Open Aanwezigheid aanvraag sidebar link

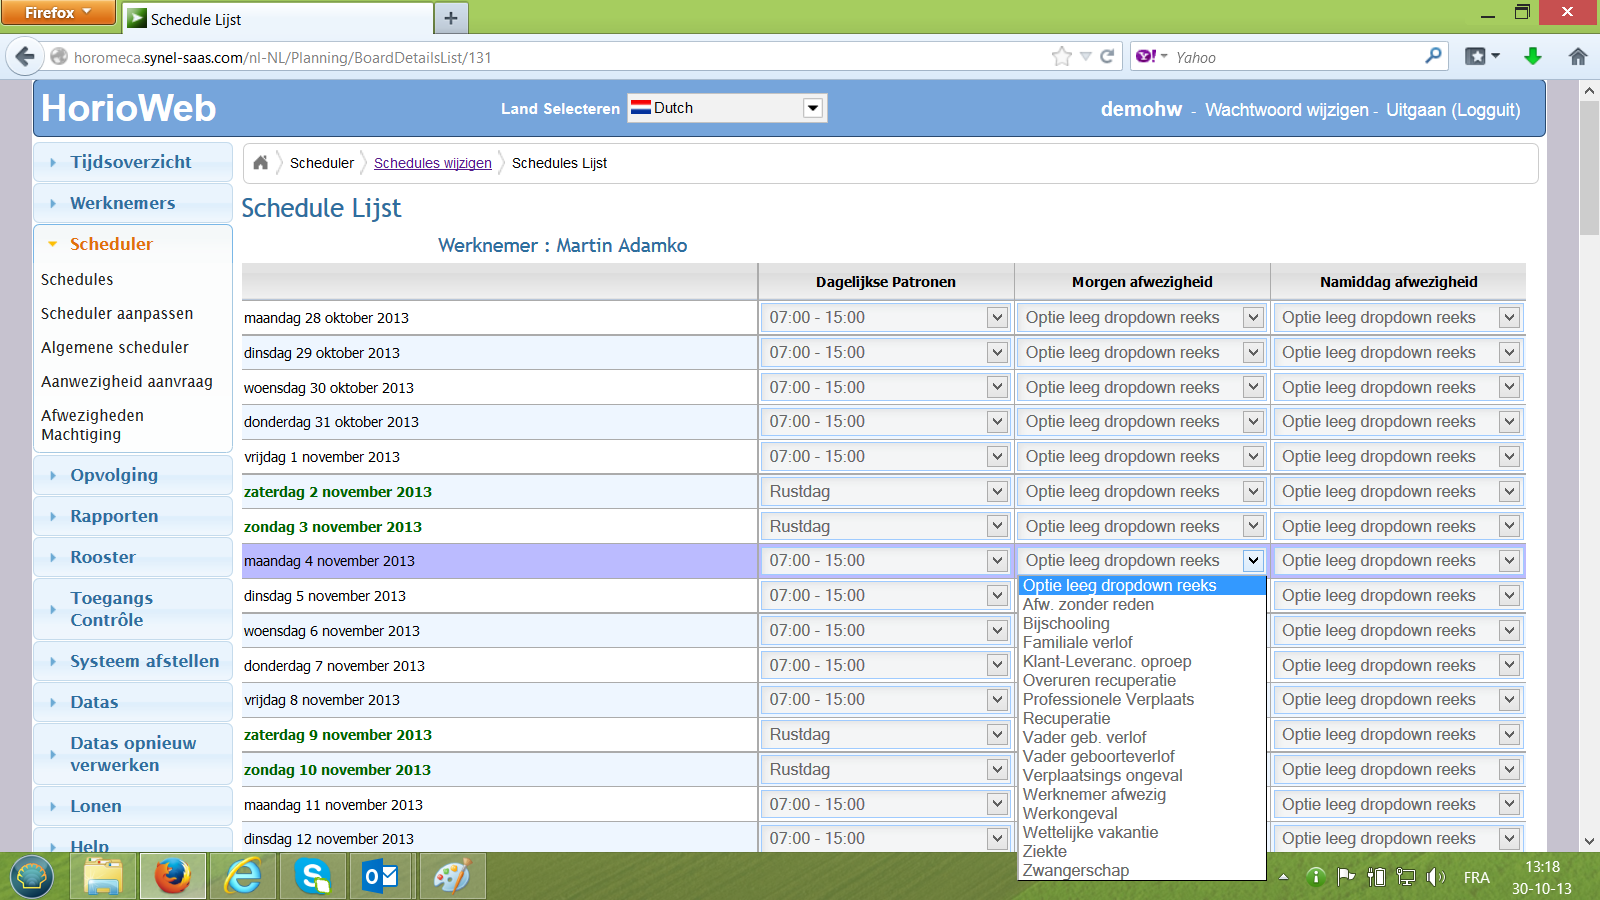coord(127,382)
